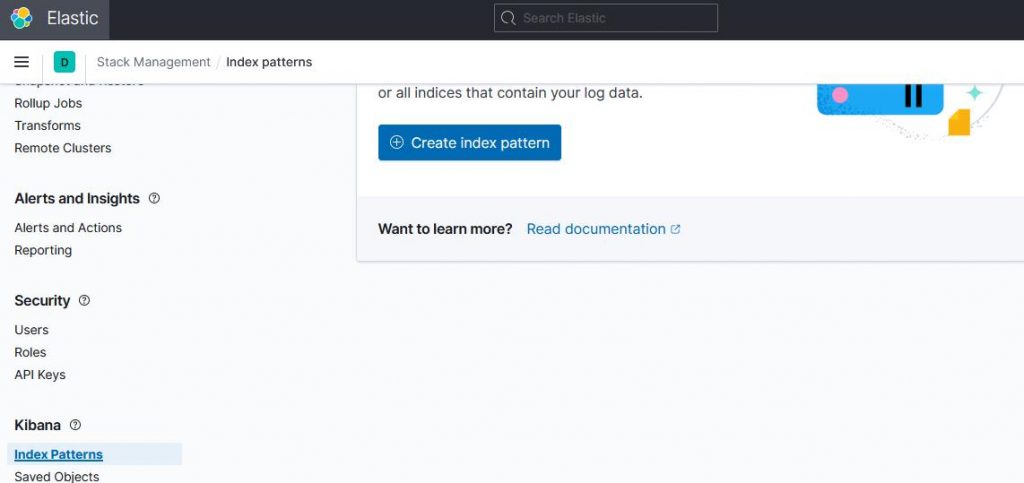
Task: Go to Stack Management breadcrumb
Action: point(153,62)
